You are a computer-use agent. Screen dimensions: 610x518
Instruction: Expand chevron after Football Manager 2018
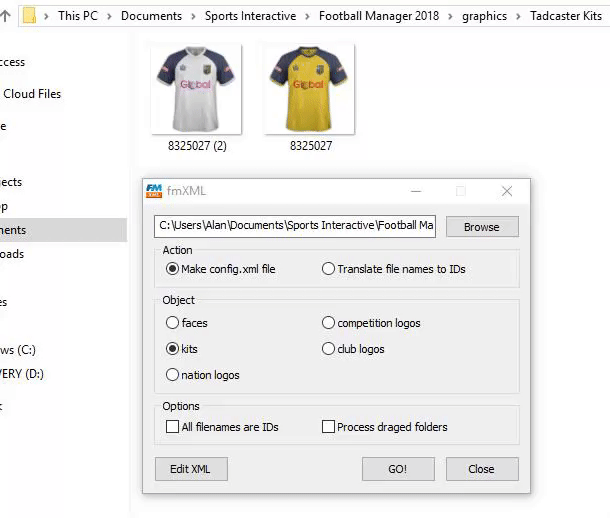[450, 16]
